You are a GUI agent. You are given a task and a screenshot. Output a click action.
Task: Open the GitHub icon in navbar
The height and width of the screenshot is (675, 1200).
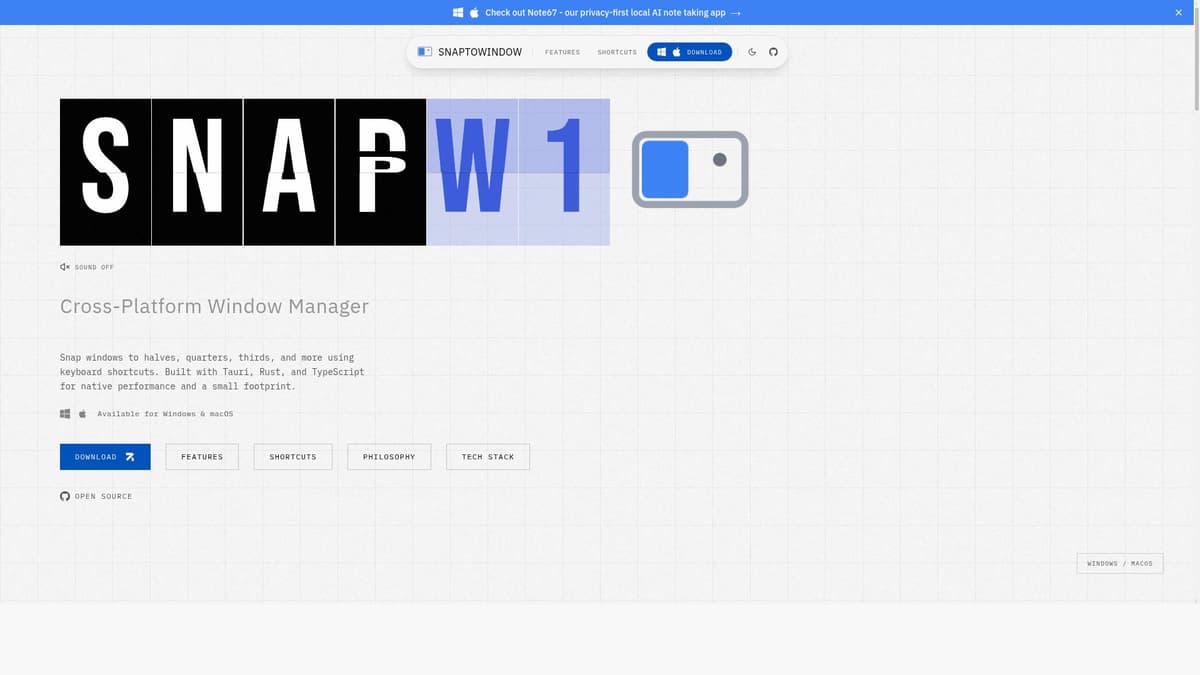point(773,52)
